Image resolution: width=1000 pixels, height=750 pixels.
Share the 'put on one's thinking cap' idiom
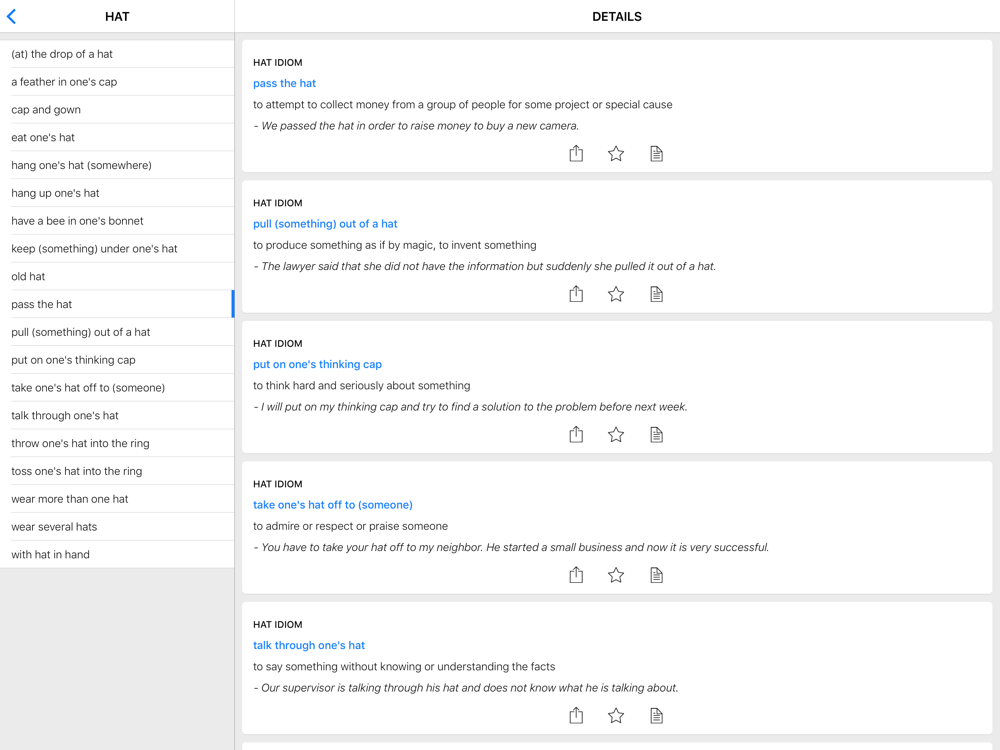click(x=576, y=434)
